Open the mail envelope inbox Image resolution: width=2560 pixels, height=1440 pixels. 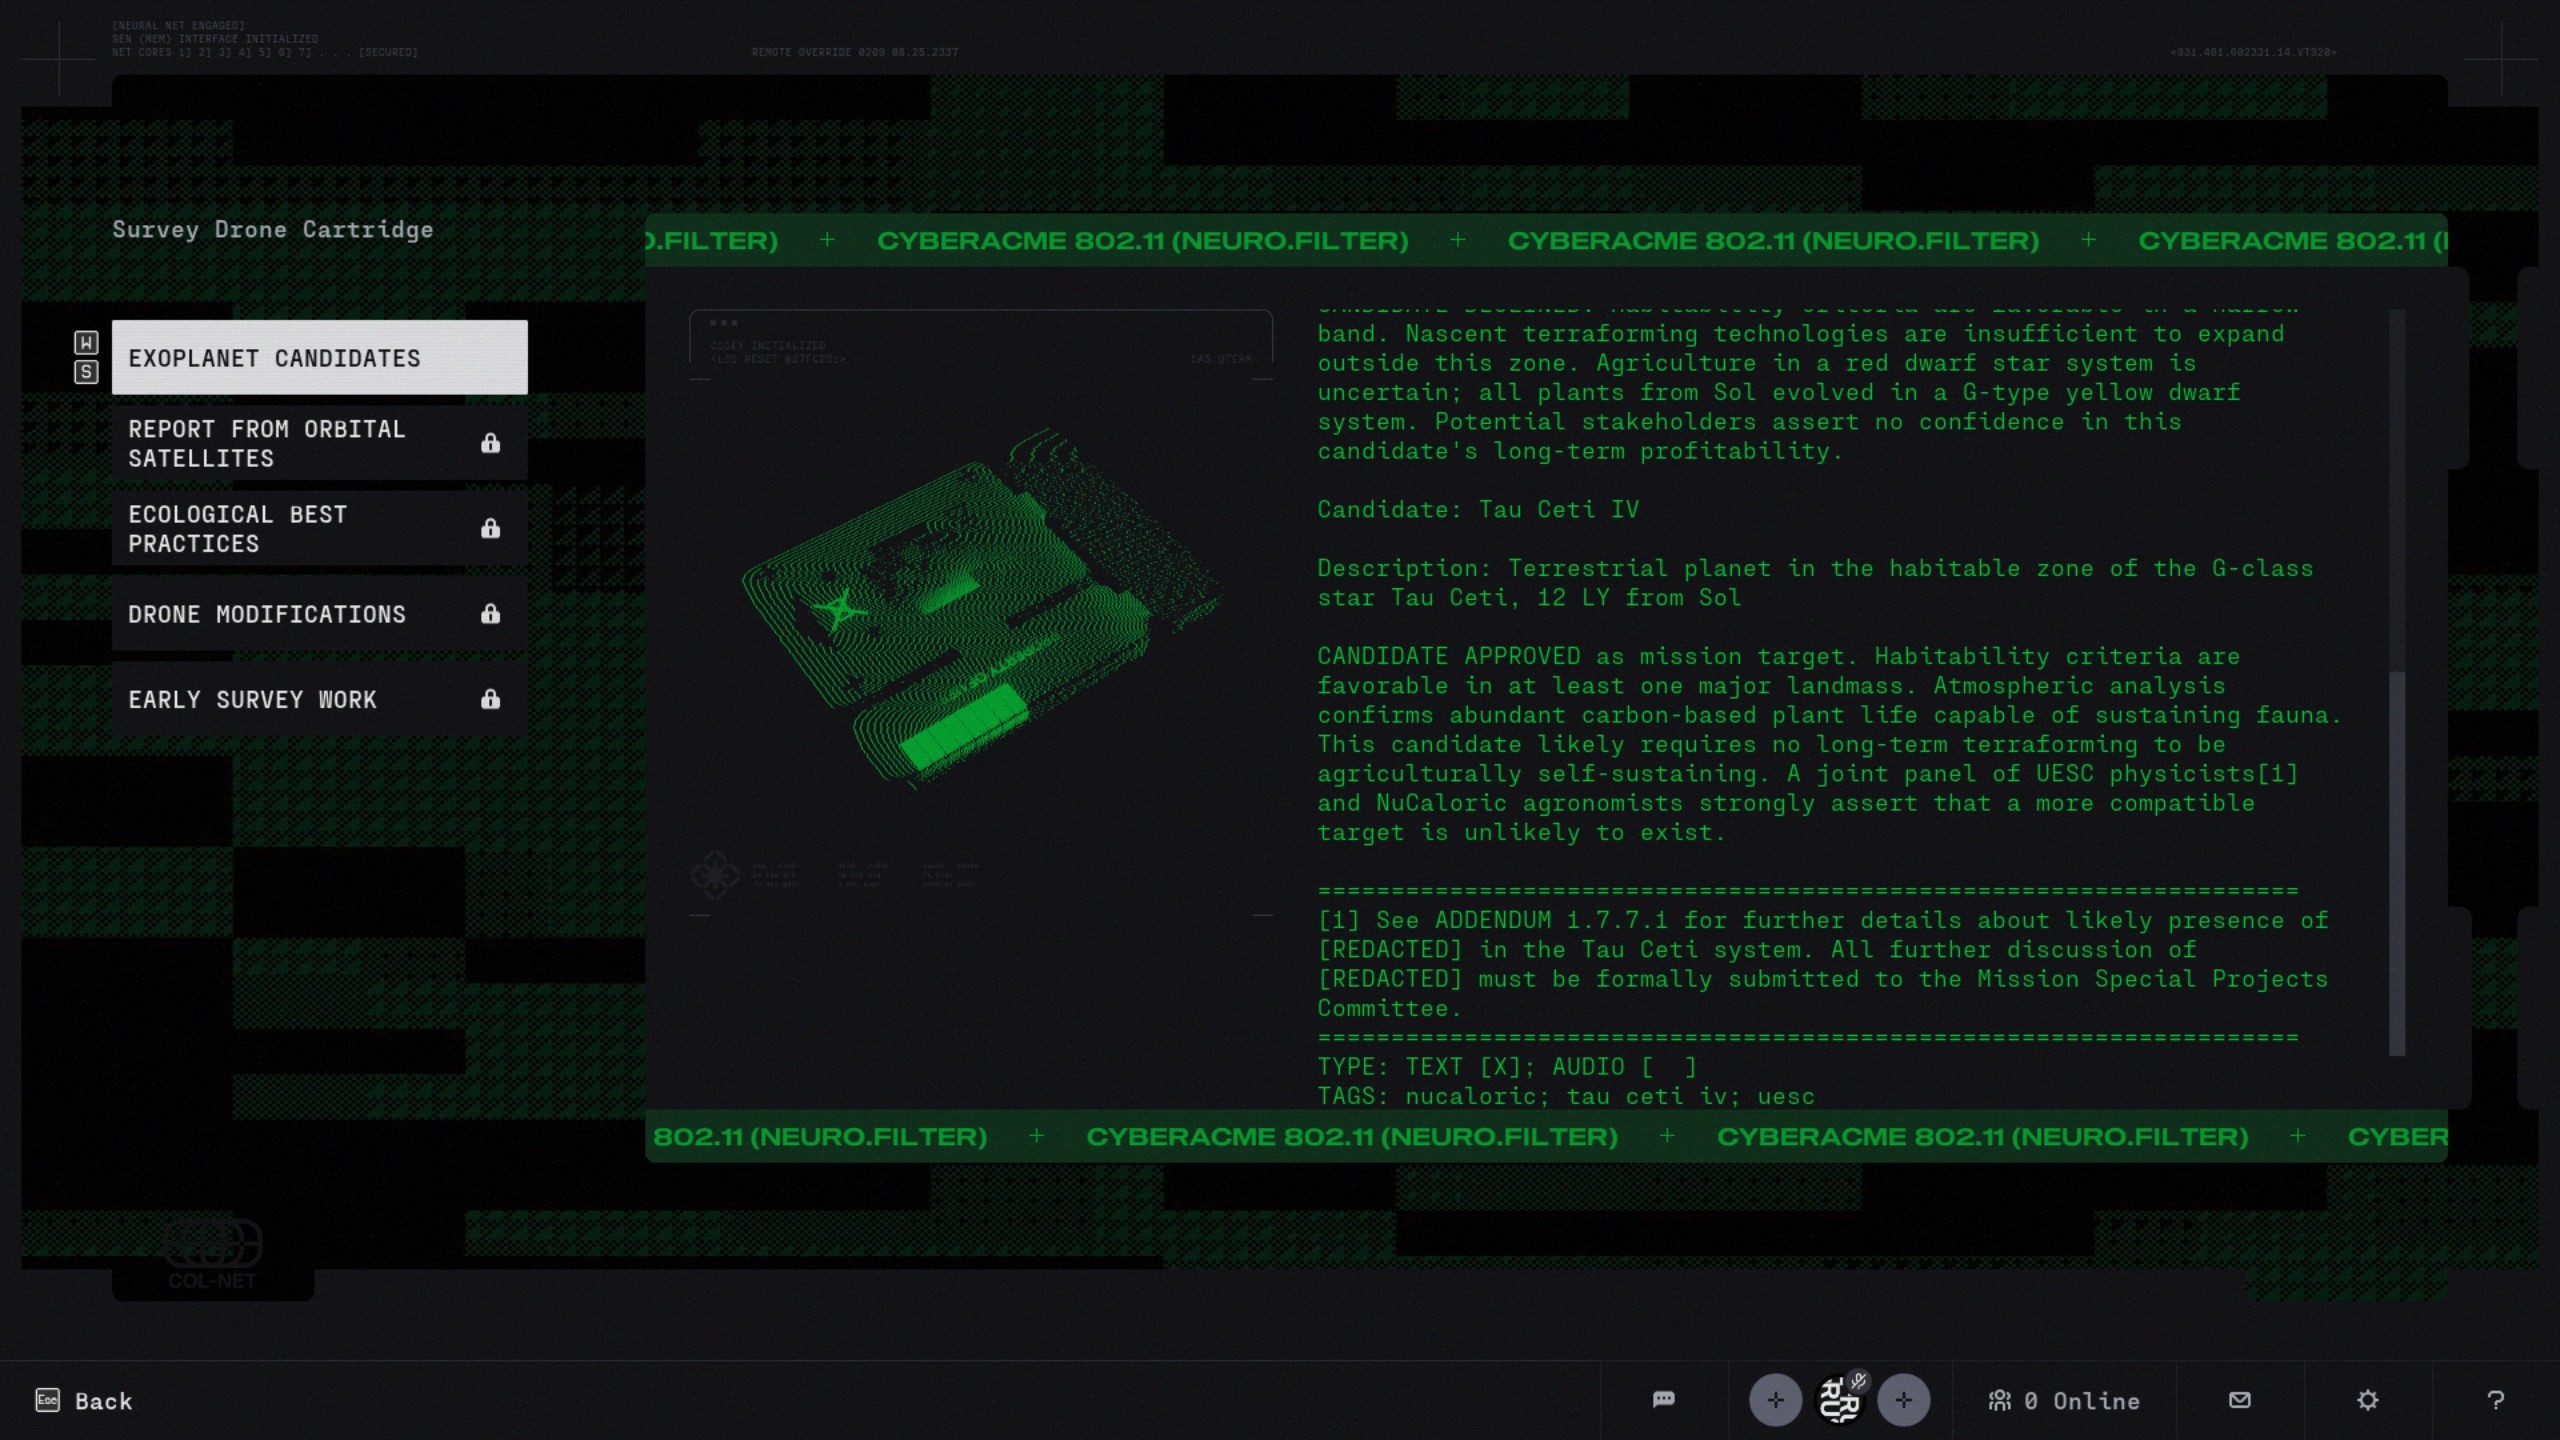(x=2240, y=1400)
